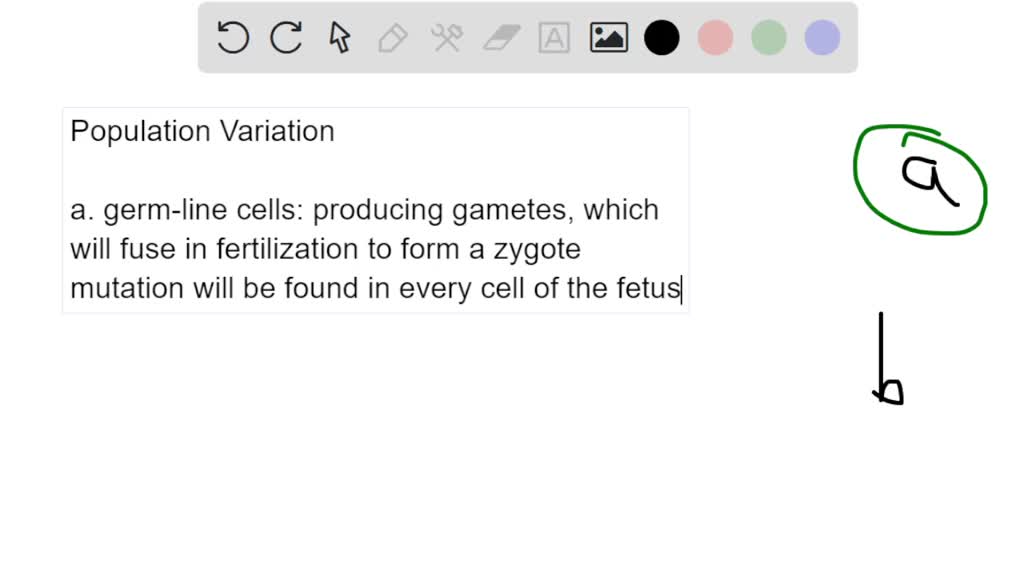Choose the pencil drawing tool
Screen dimensions: 1024x576
(x=392, y=38)
